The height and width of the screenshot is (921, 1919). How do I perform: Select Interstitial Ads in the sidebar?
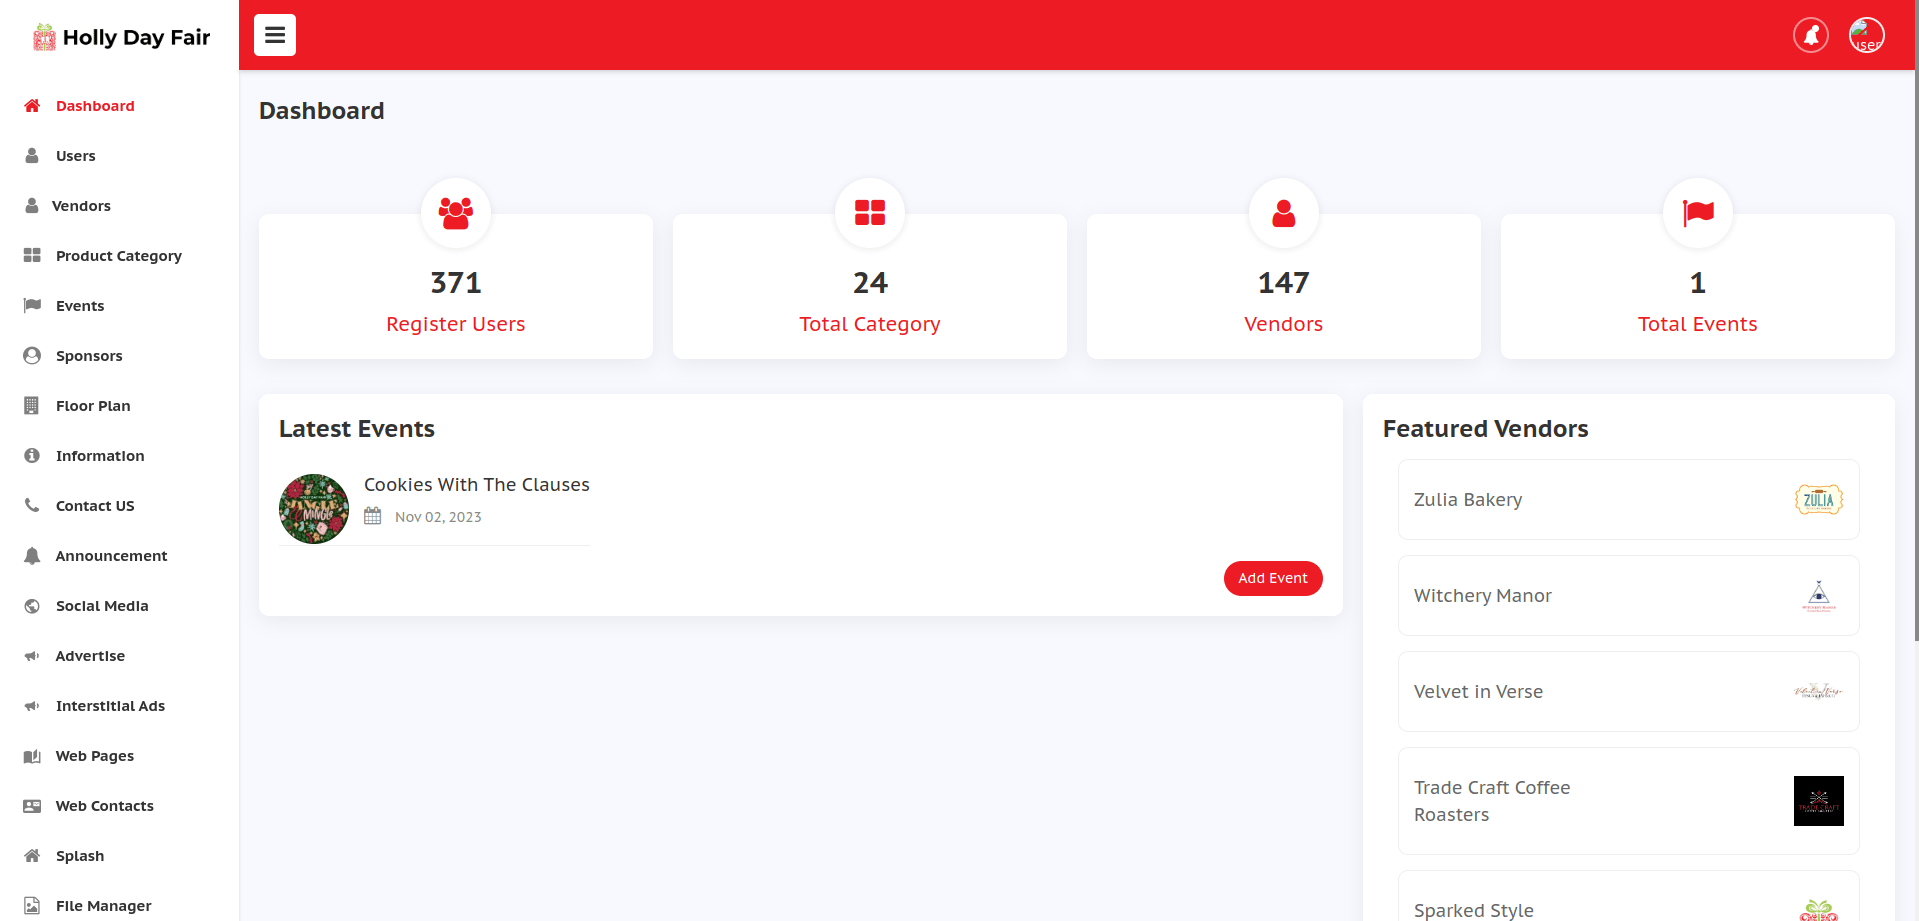pyautogui.click(x=110, y=706)
